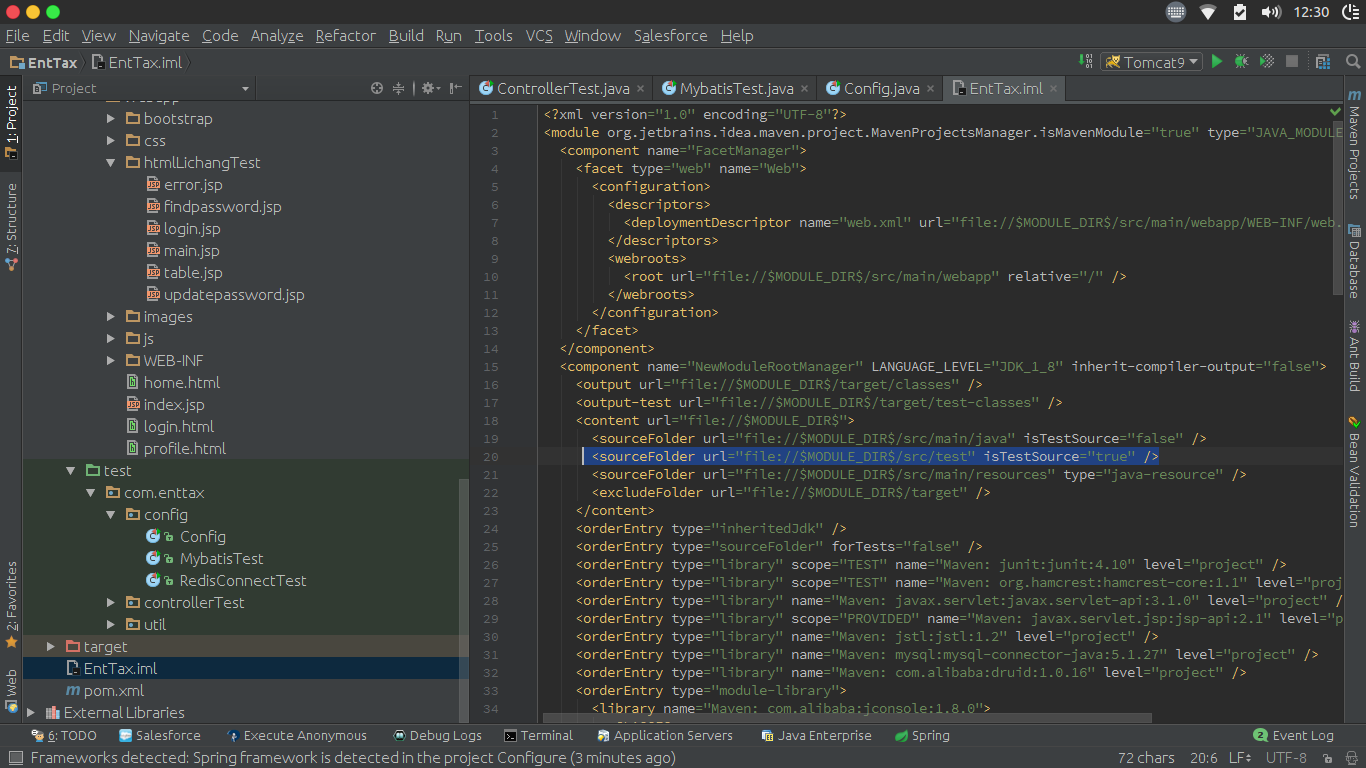Open Project Structure icon in toolbar
This screenshot has width=1366, height=768.
(x=1323, y=62)
